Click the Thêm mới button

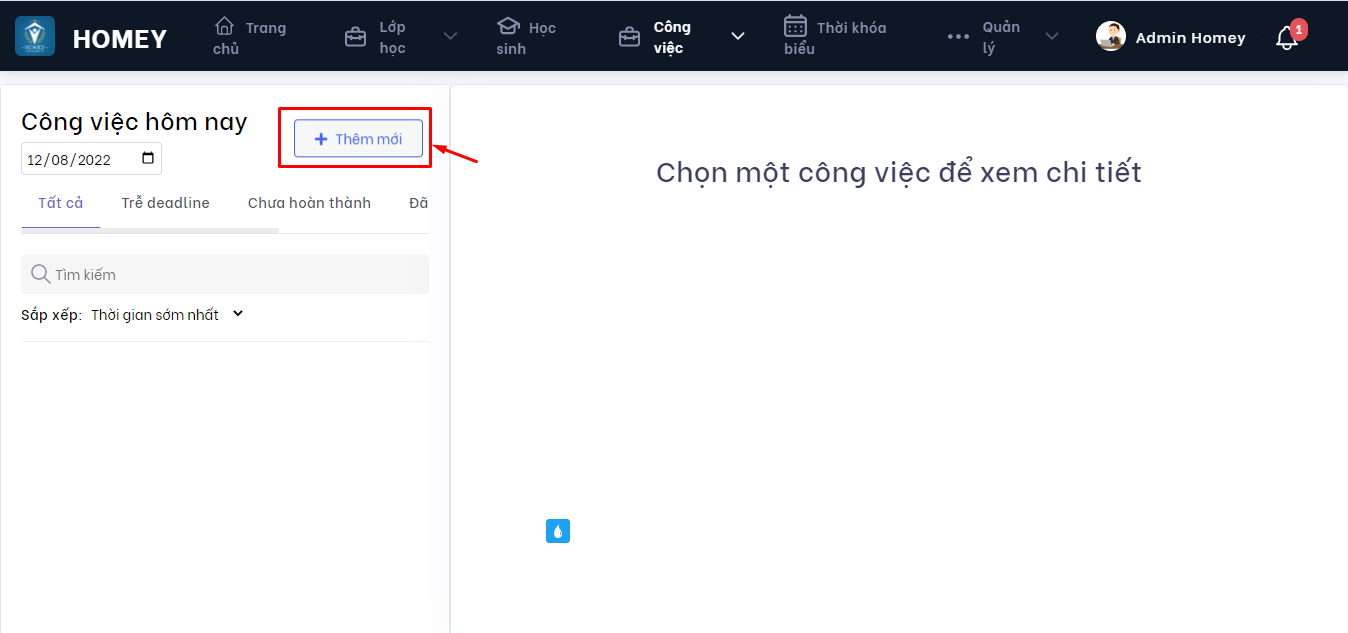[x=357, y=138]
